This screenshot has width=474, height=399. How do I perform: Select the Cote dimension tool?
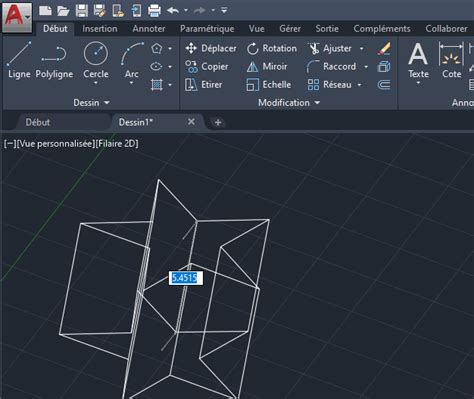click(451, 60)
